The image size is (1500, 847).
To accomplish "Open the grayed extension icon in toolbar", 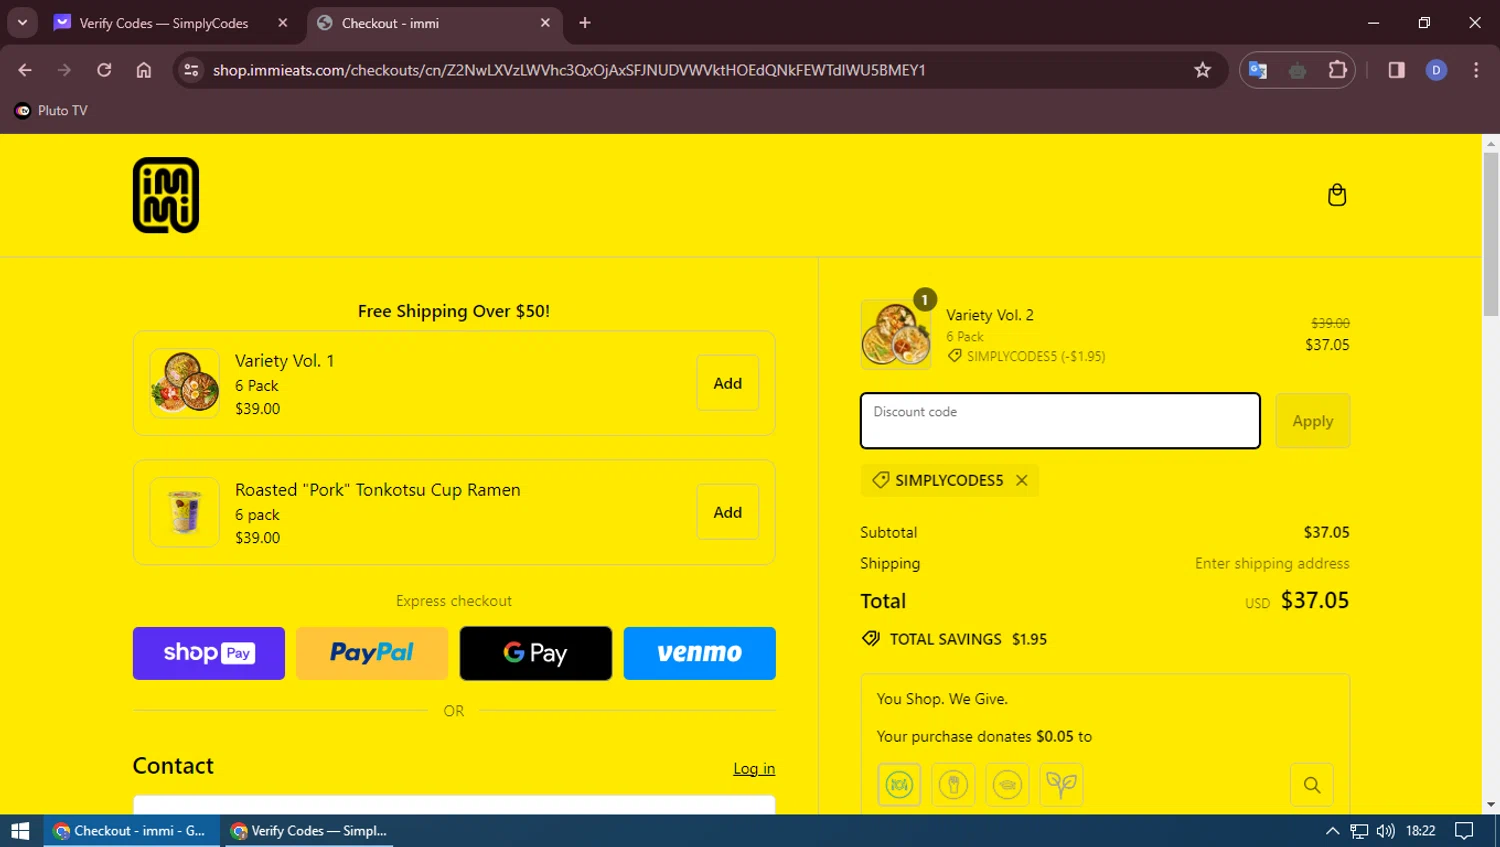I will pos(1297,70).
